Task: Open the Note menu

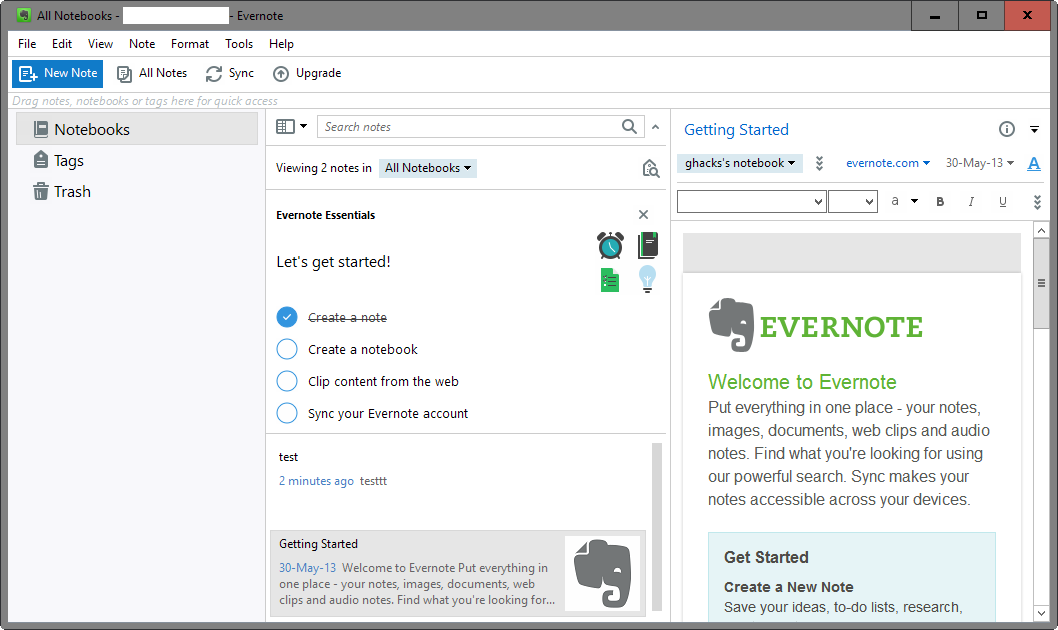Action: click(142, 44)
